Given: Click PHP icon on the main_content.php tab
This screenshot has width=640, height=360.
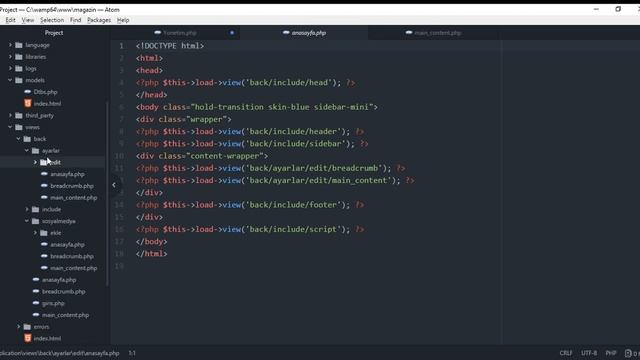Looking at the screenshot, I should tap(409, 33).
